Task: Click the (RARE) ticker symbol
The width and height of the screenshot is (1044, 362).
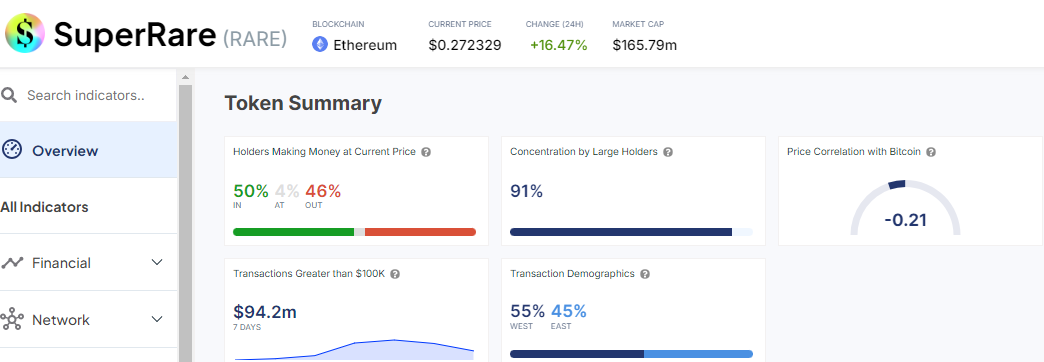Action: pos(255,39)
